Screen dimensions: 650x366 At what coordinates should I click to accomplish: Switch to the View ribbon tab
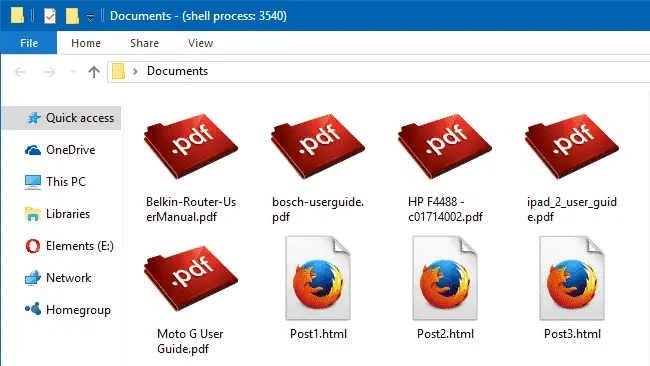point(200,43)
